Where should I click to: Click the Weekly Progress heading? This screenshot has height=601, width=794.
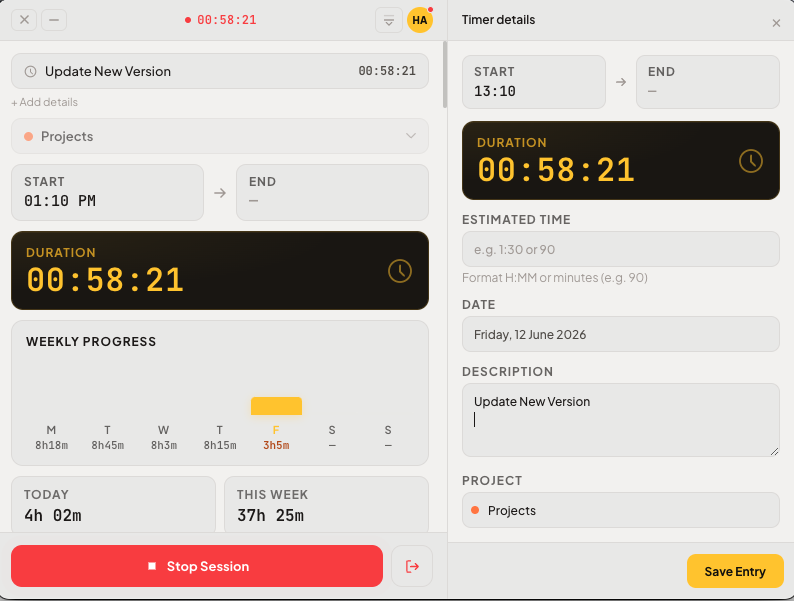pos(91,342)
